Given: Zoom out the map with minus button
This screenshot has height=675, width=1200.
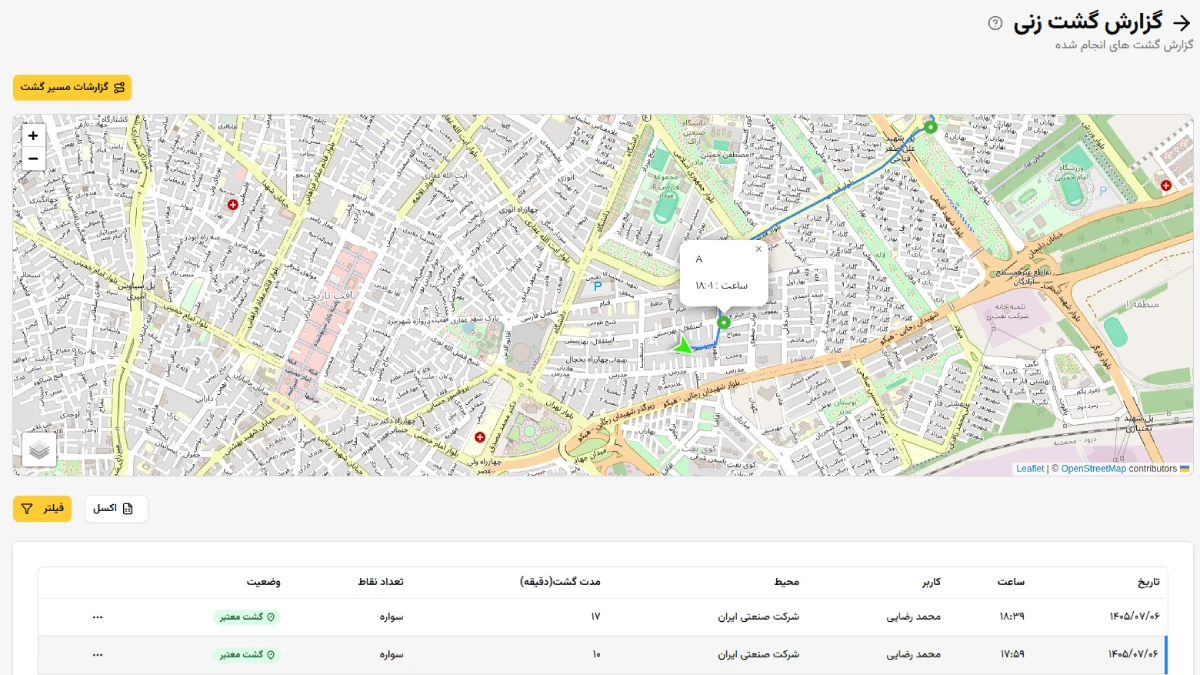Looking at the screenshot, I should click(x=33, y=159).
